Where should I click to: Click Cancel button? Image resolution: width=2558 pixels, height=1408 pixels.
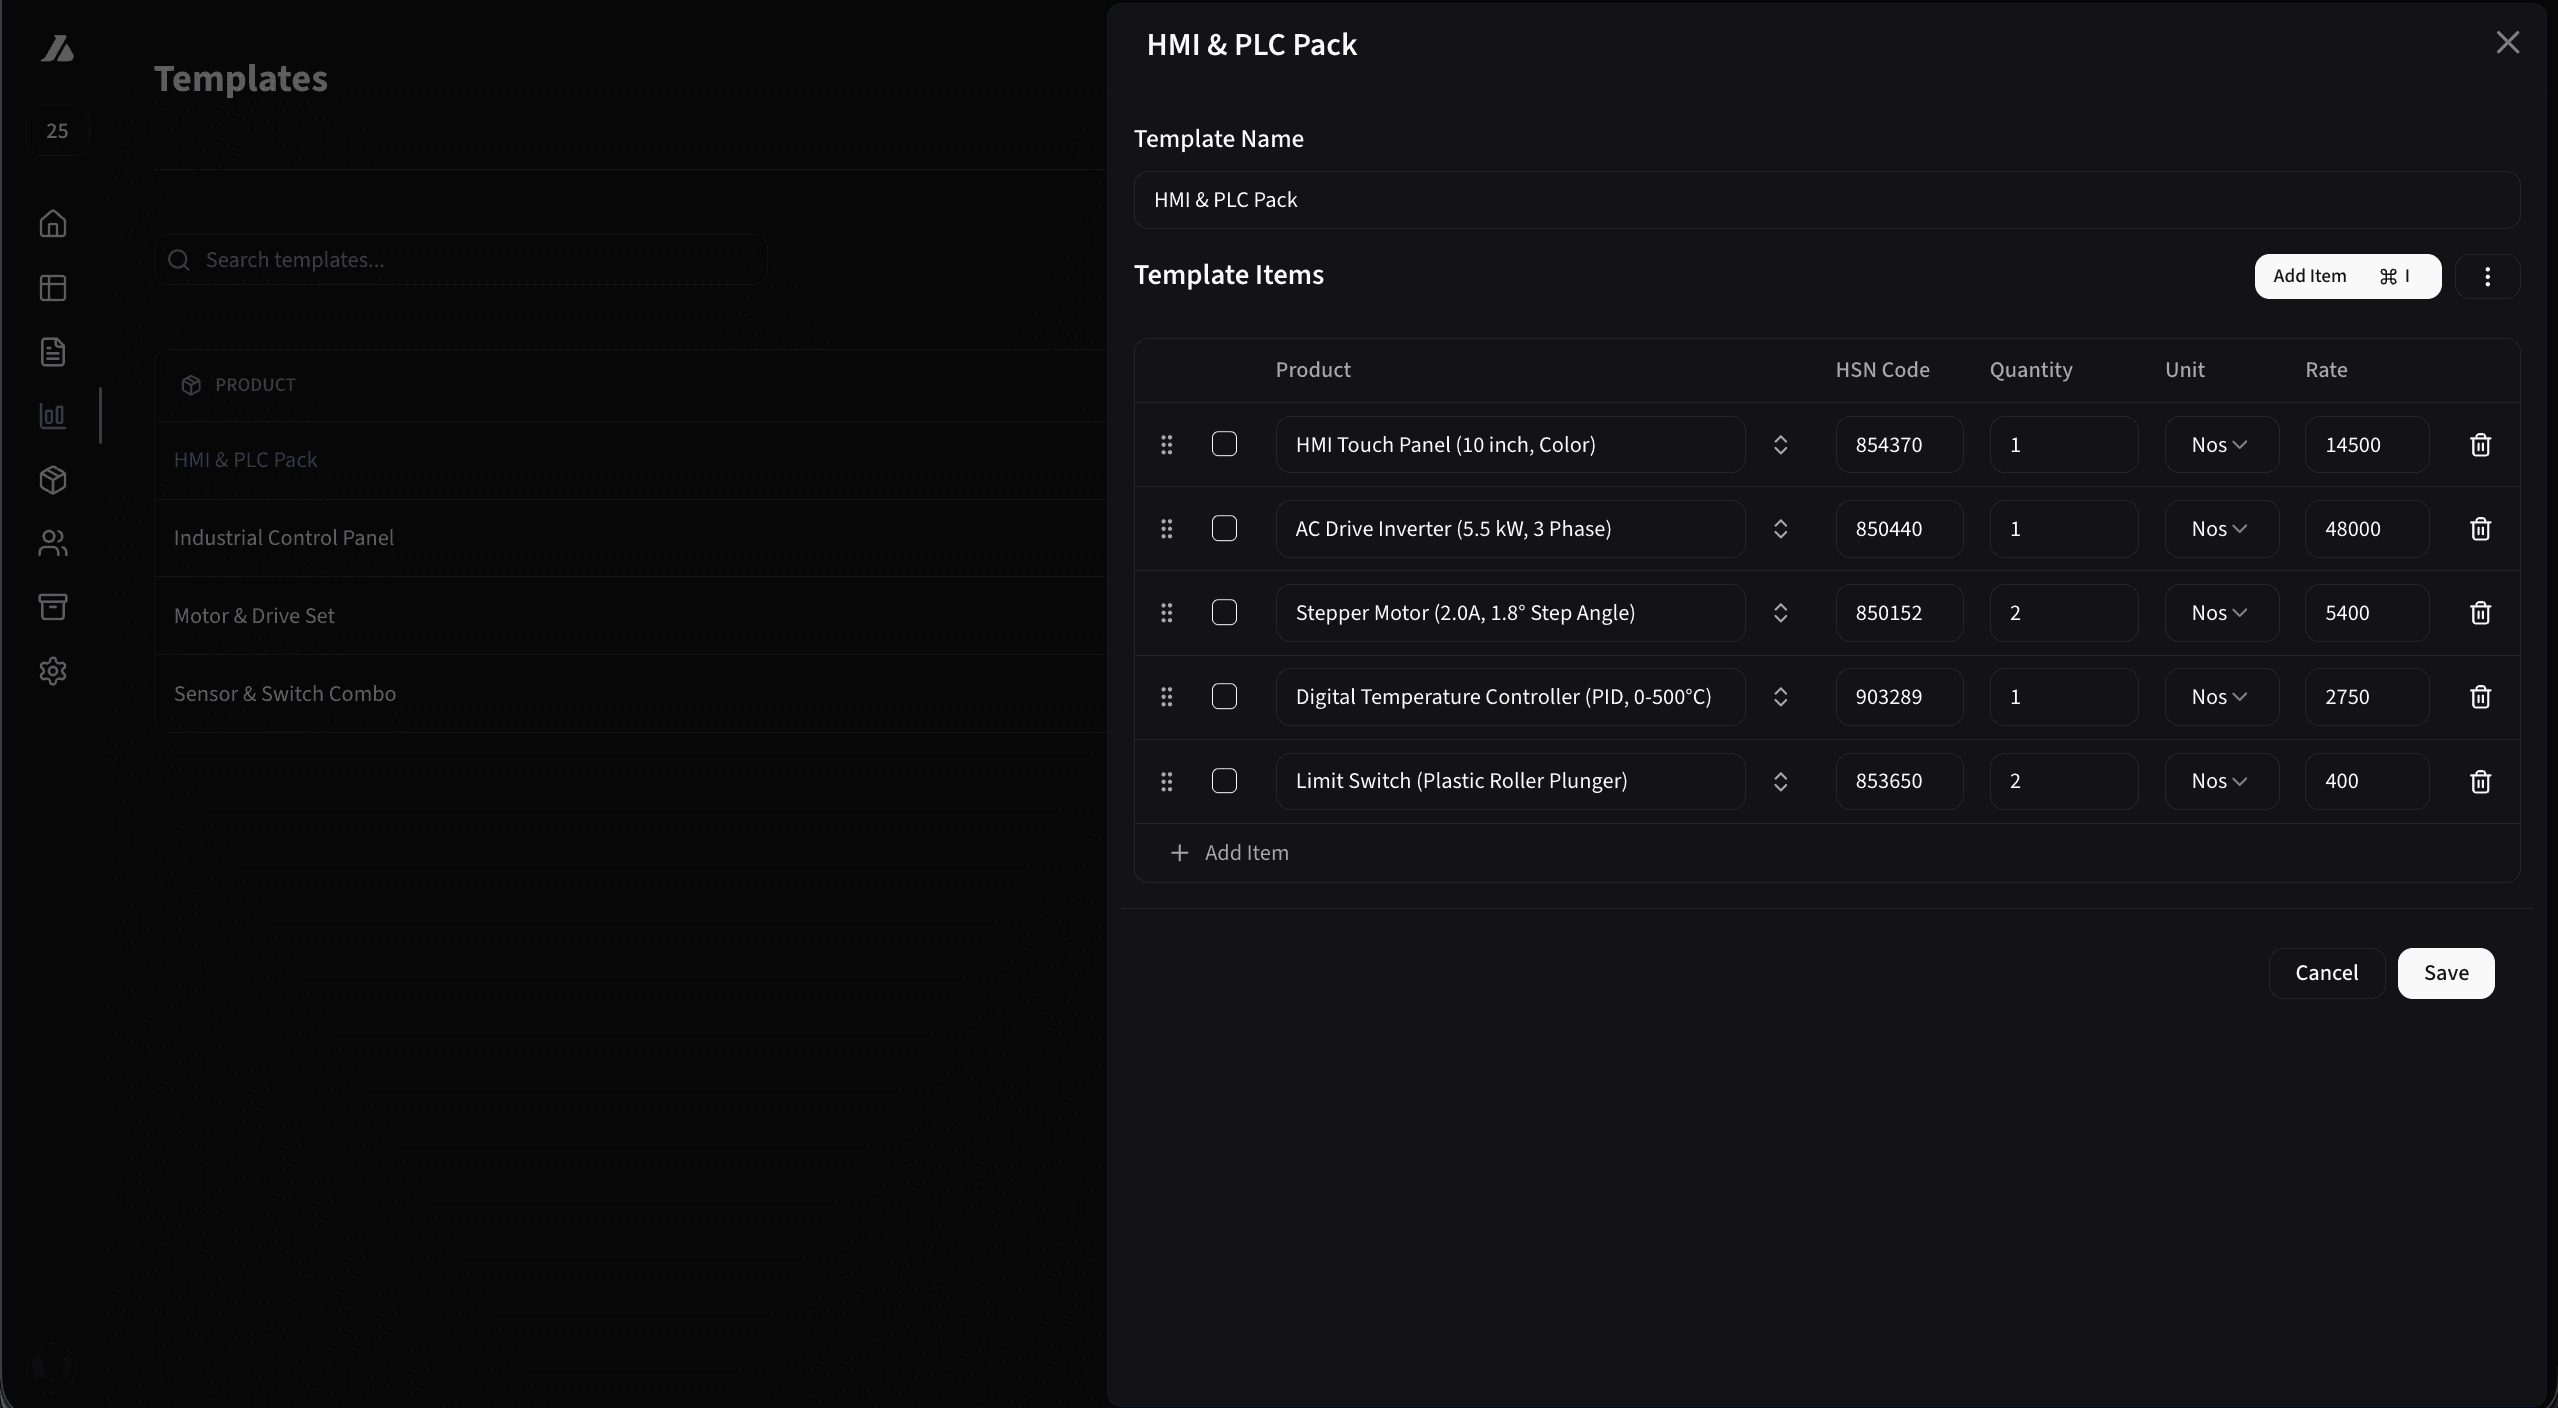tap(2326, 973)
